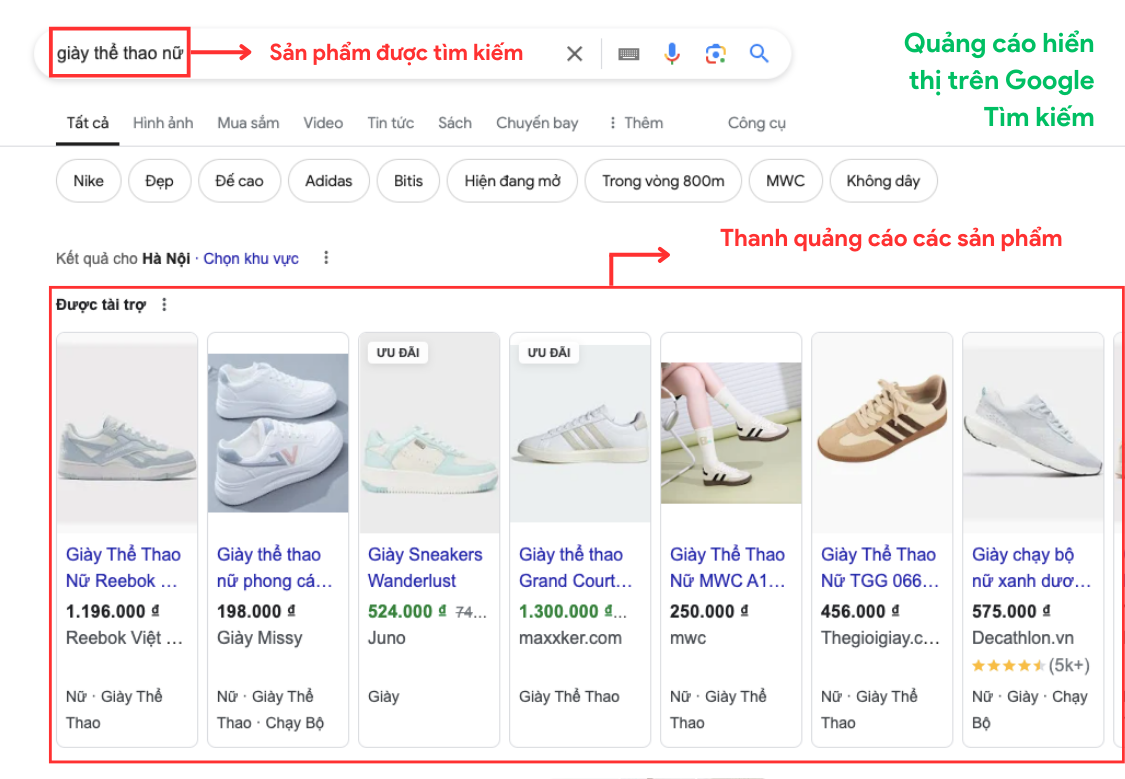The width and height of the screenshot is (1125, 779).
Task: Select the Trong vòng 800m filter option
Action: coord(662,181)
